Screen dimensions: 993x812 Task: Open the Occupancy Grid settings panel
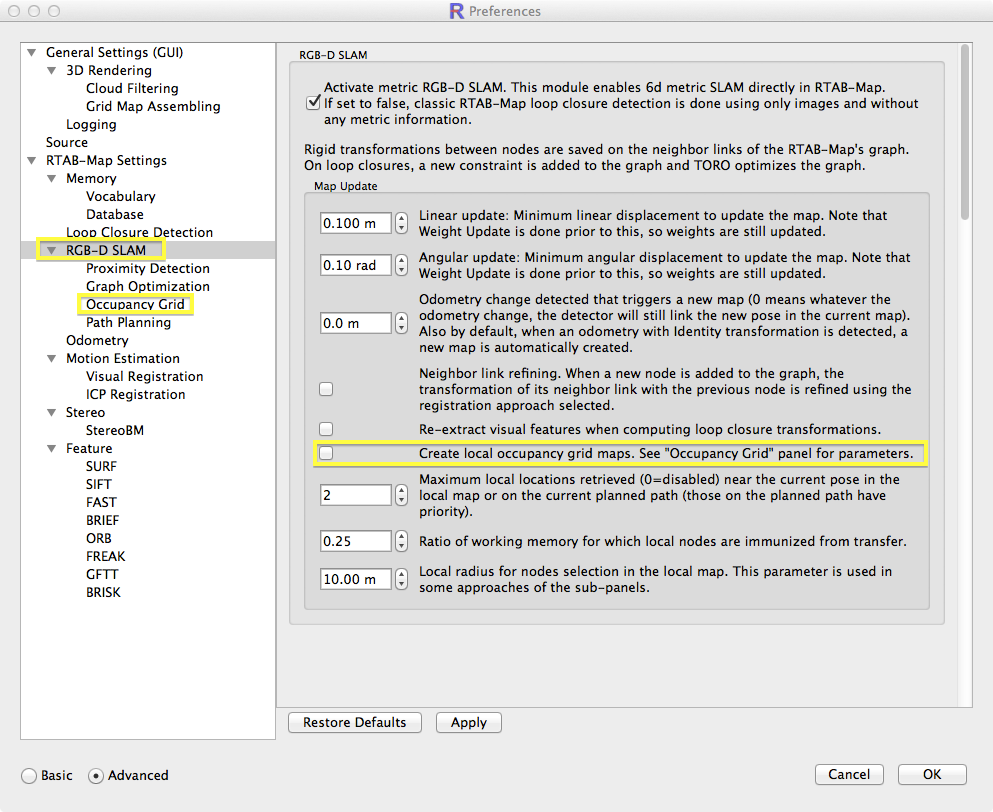coord(135,305)
